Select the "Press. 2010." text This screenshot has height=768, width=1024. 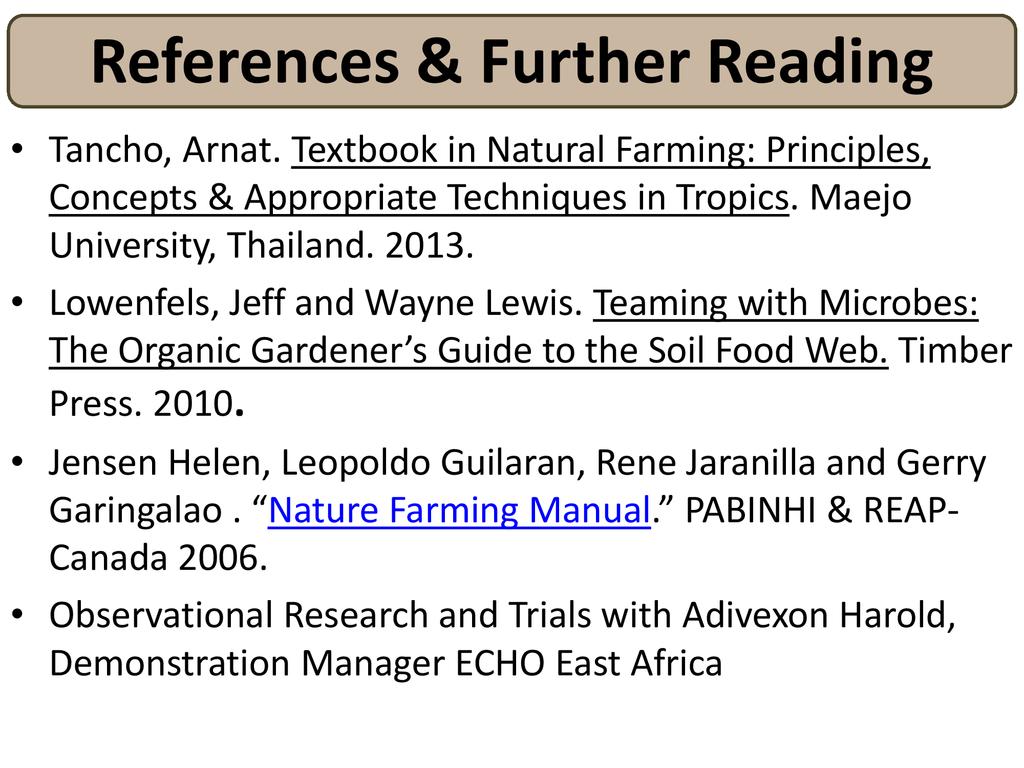click(146, 403)
